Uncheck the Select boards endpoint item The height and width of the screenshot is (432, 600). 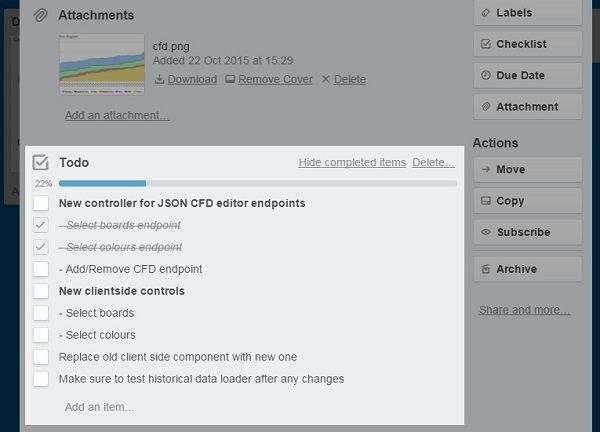(41, 225)
